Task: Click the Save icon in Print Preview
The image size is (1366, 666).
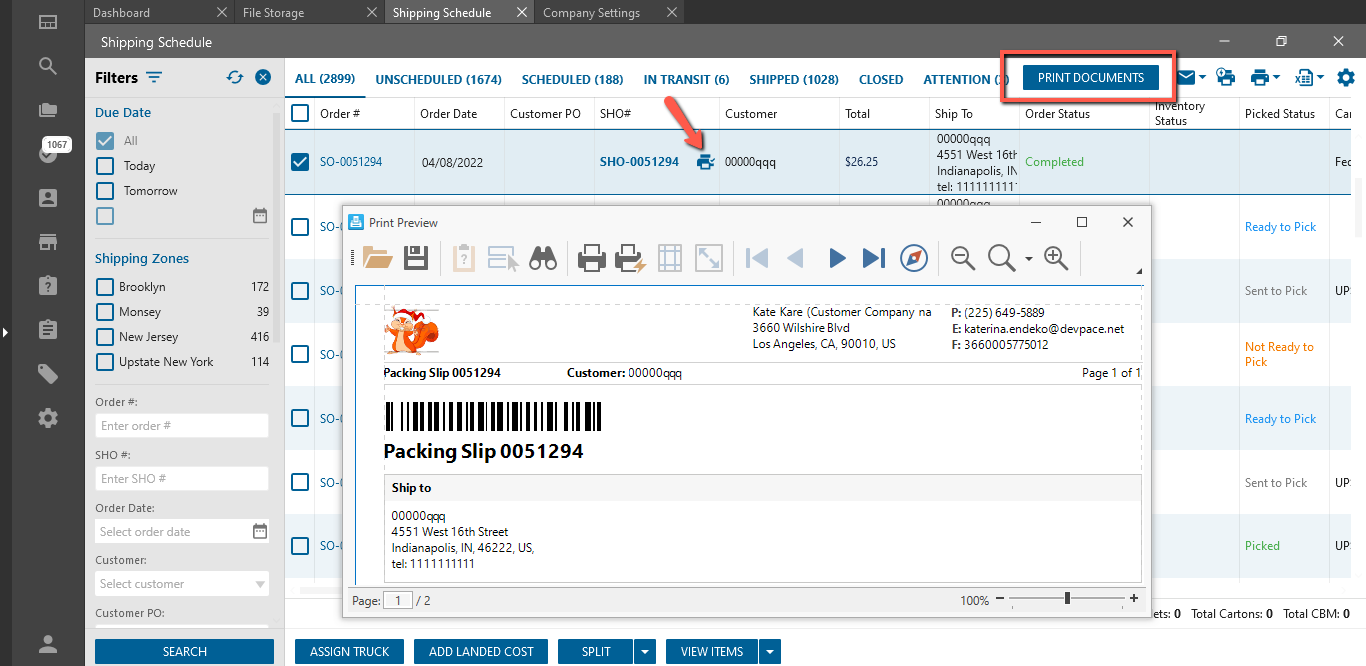Action: click(416, 258)
